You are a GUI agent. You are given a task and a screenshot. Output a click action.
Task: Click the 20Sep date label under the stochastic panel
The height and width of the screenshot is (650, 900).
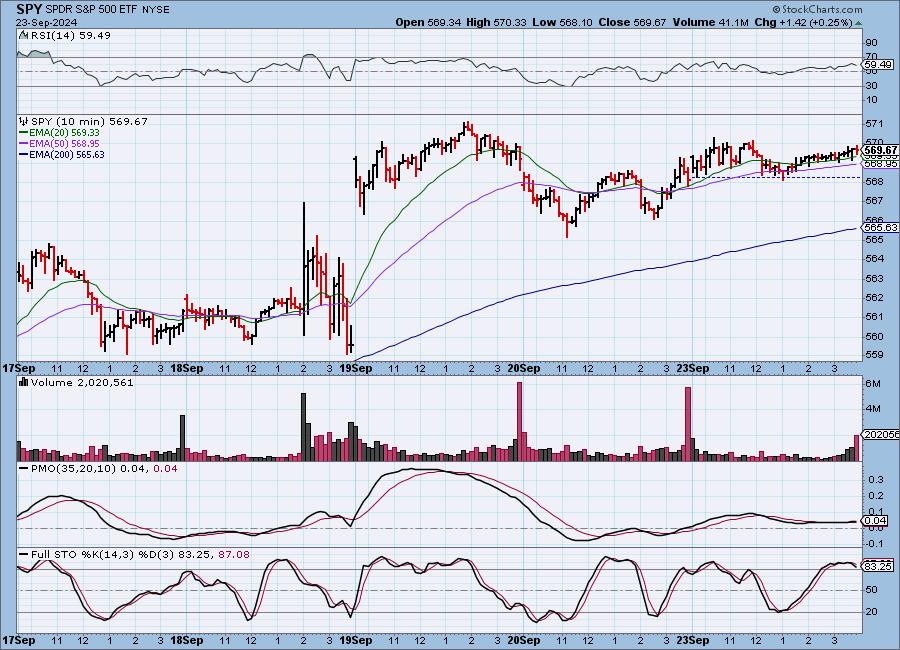tap(523, 640)
